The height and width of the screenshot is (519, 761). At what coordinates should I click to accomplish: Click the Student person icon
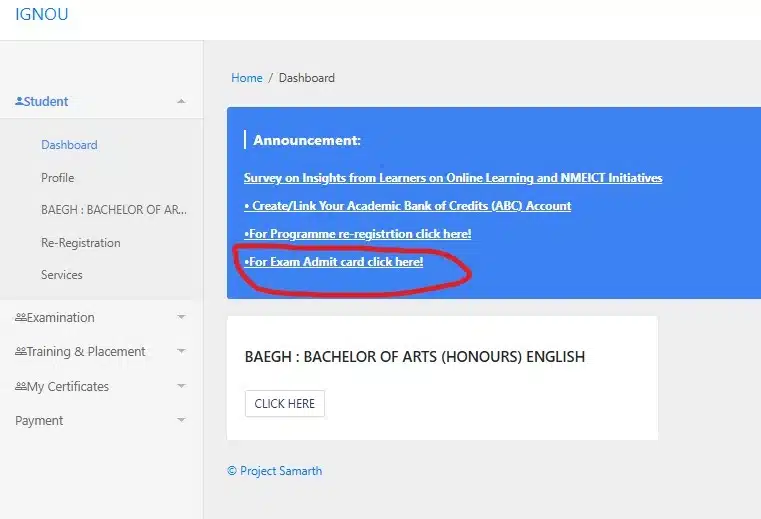[19, 101]
